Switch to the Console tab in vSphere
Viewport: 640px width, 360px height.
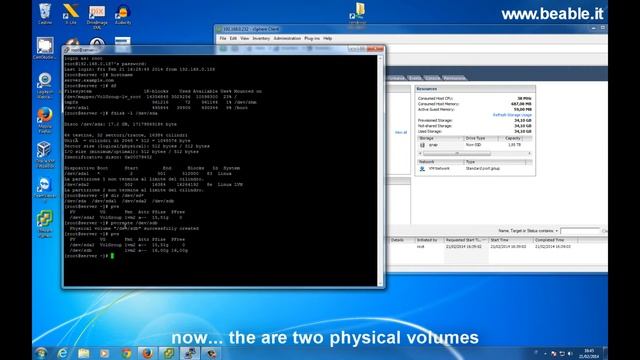click(432, 78)
